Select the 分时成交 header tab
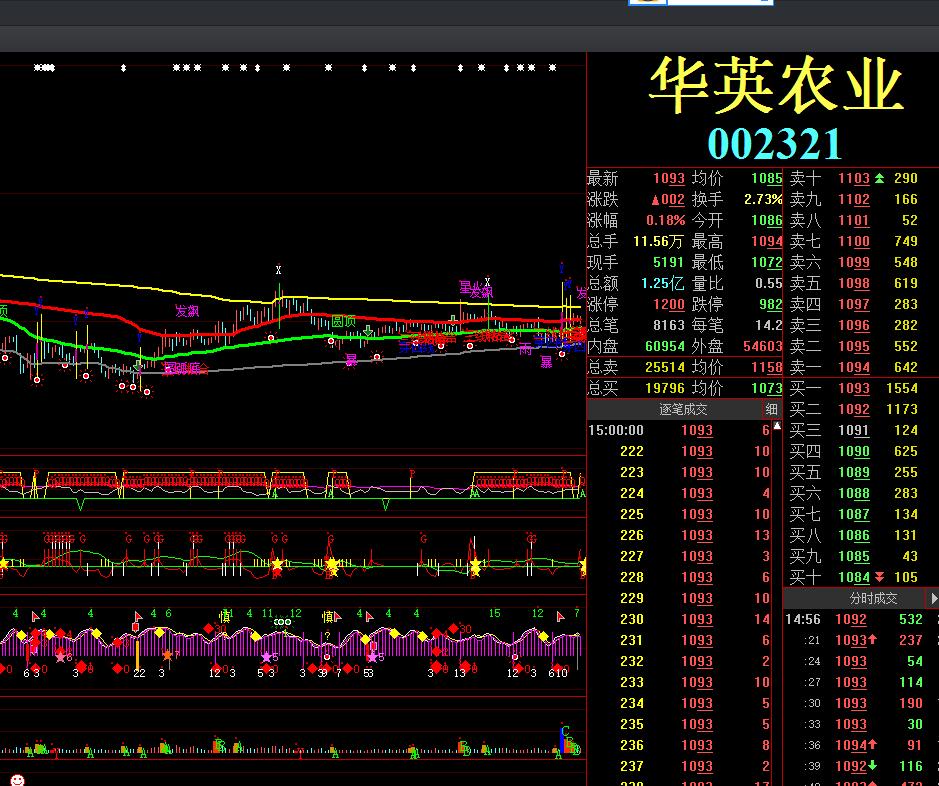The height and width of the screenshot is (786, 939). pos(873,599)
